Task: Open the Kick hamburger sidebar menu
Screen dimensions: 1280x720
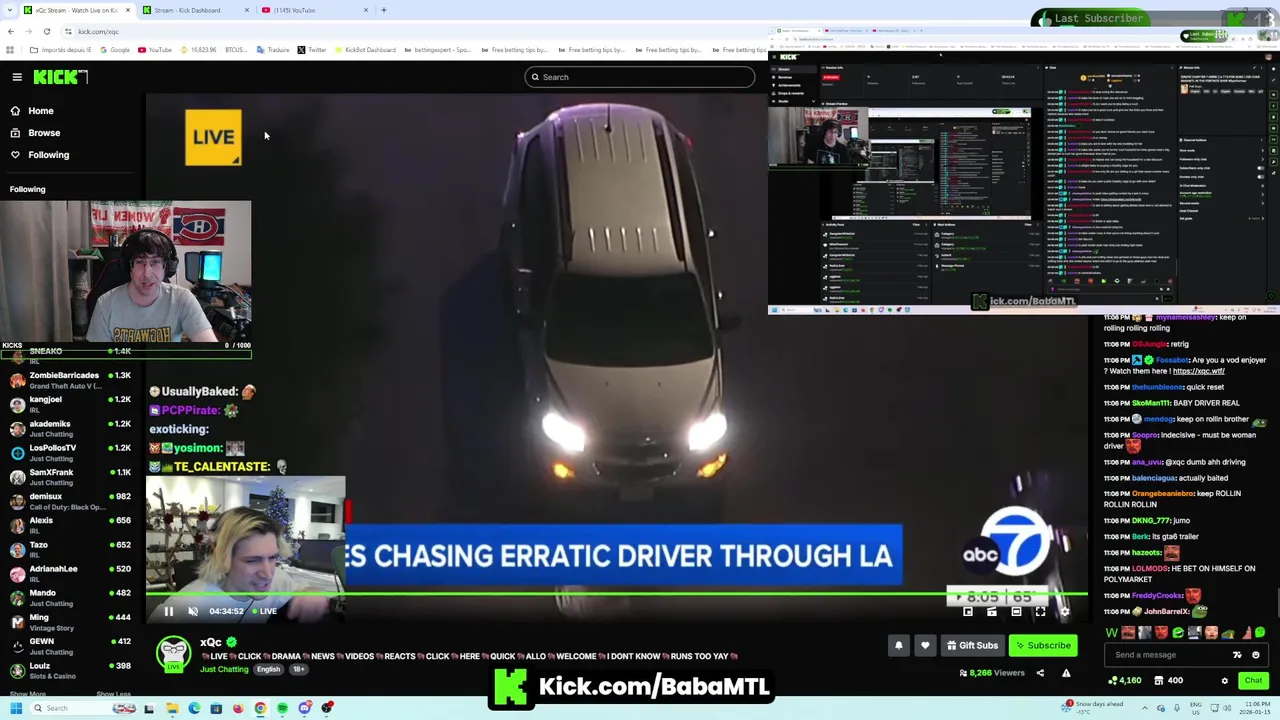Action: [x=17, y=77]
